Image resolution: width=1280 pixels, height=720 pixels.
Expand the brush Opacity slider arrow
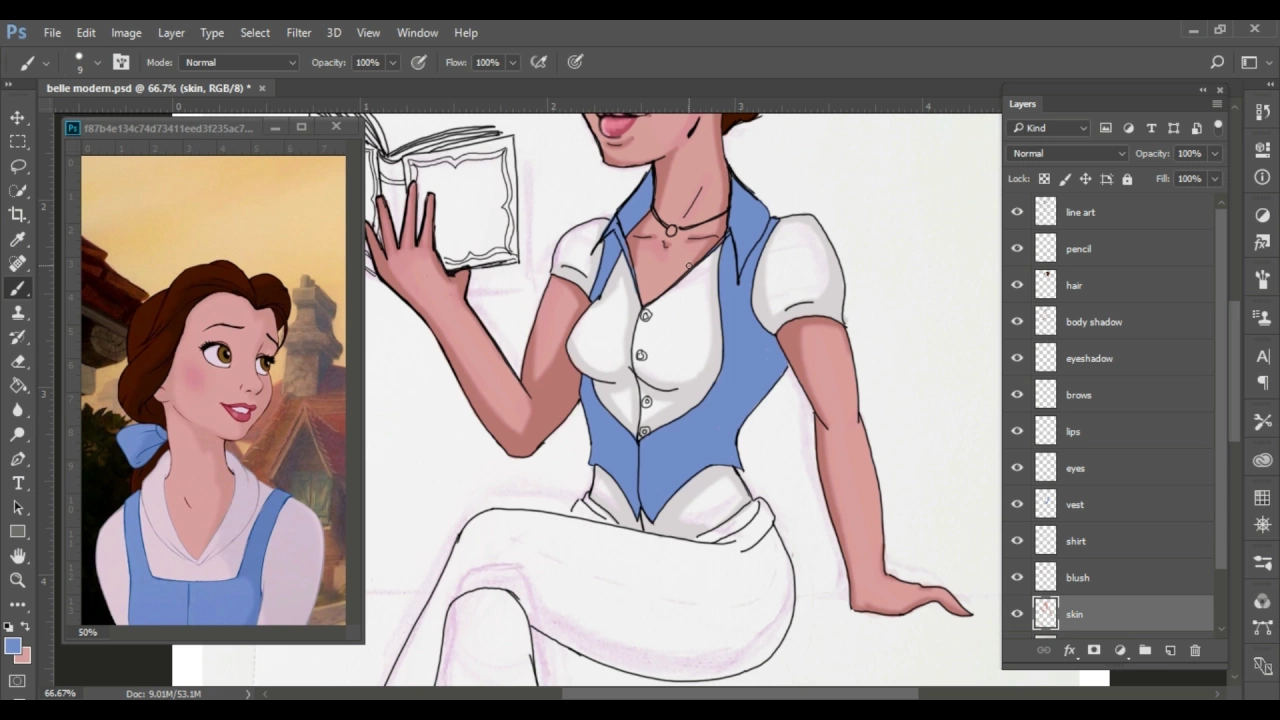point(392,62)
